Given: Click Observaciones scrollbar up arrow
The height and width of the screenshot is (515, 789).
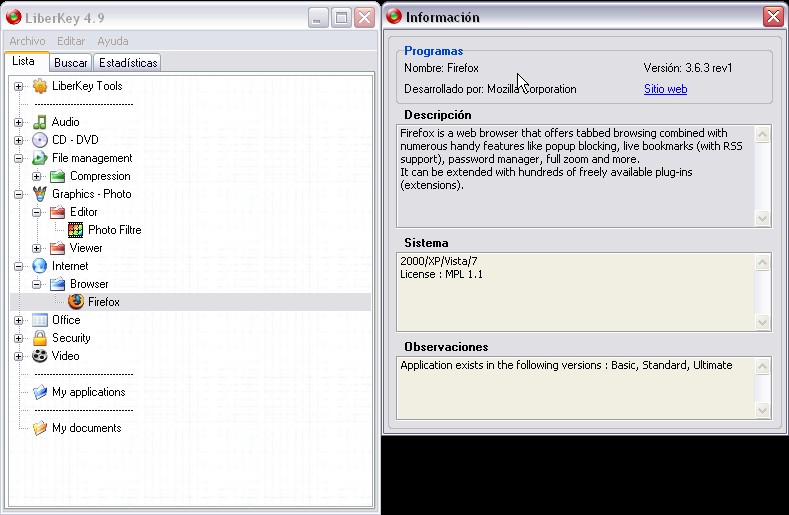Looking at the screenshot, I should [762, 366].
